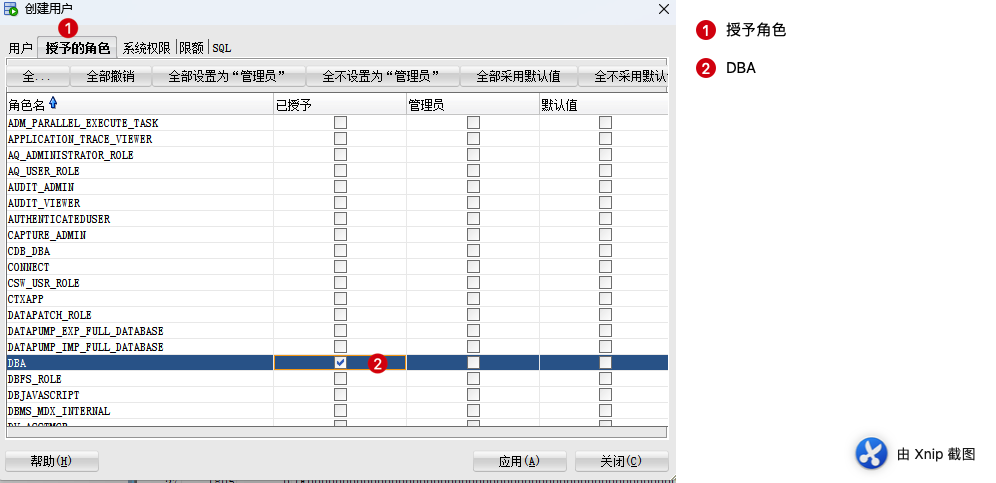
Task: Select the APPLICATION_TRACE_VIEWER role row
Action: [80, 139]
